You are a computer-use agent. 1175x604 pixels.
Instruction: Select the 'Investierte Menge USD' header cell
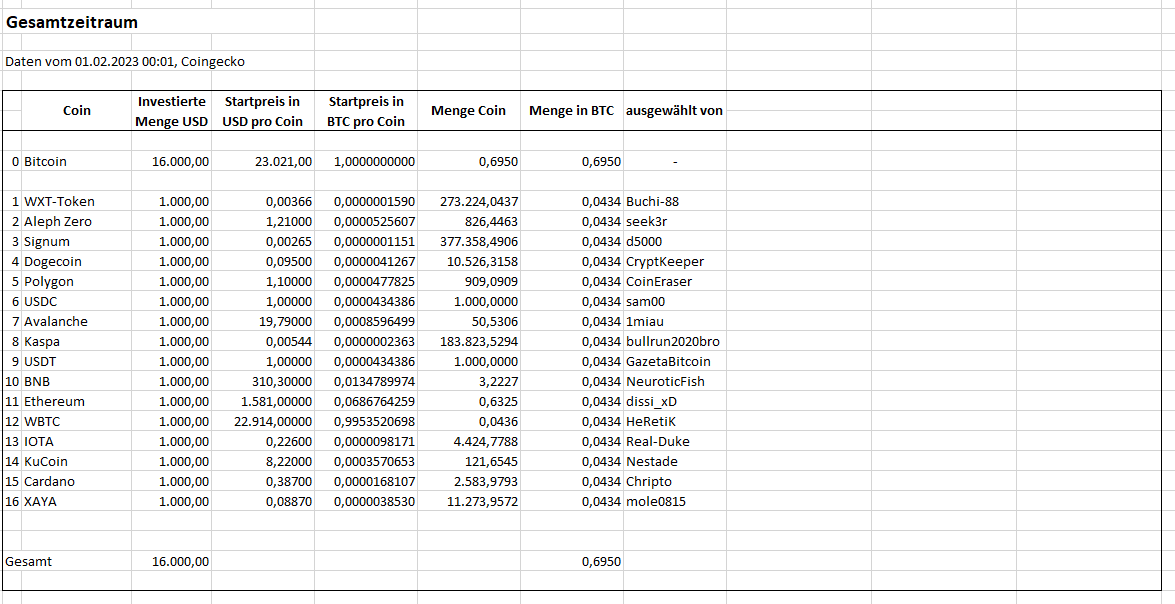point(172,111)
